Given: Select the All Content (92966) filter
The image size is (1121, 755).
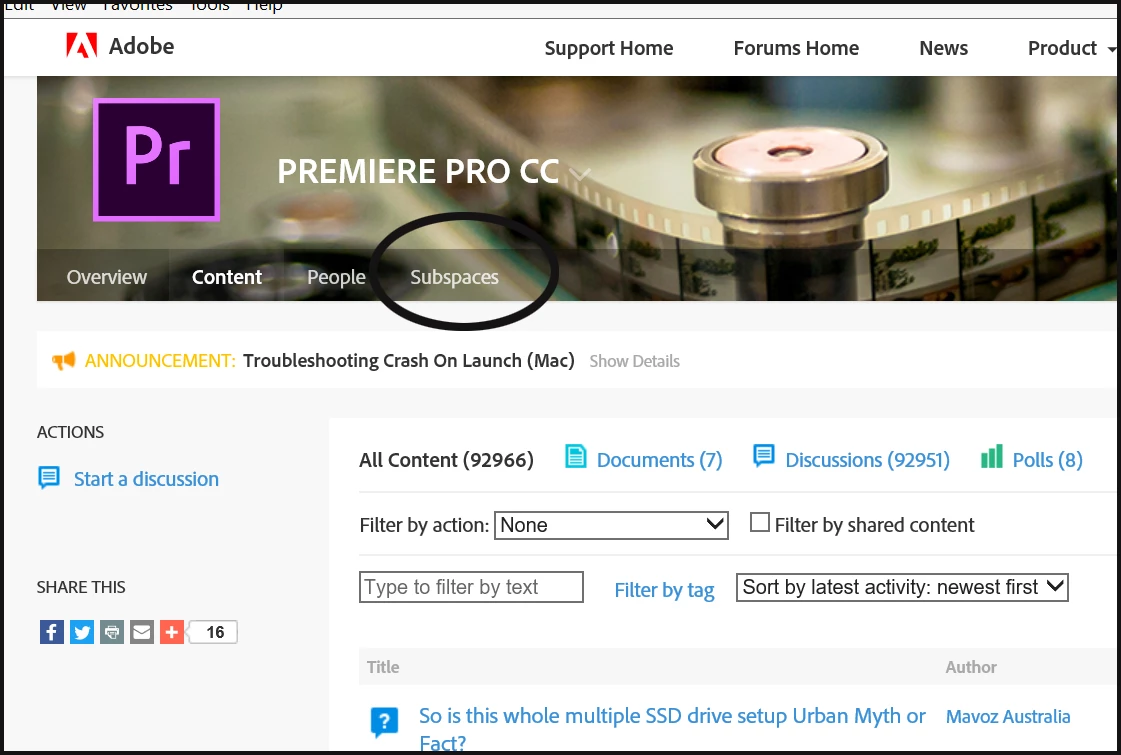Looking at the screenshot, I should [x=446, y=460].
